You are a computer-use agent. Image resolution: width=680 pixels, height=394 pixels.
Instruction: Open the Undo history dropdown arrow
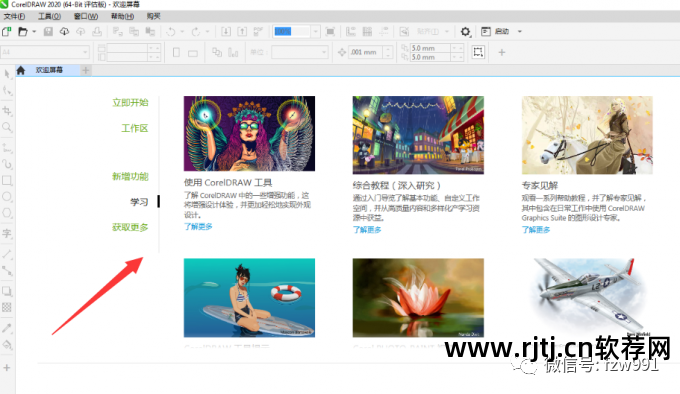pyautogui.click(x=182, y=32)
